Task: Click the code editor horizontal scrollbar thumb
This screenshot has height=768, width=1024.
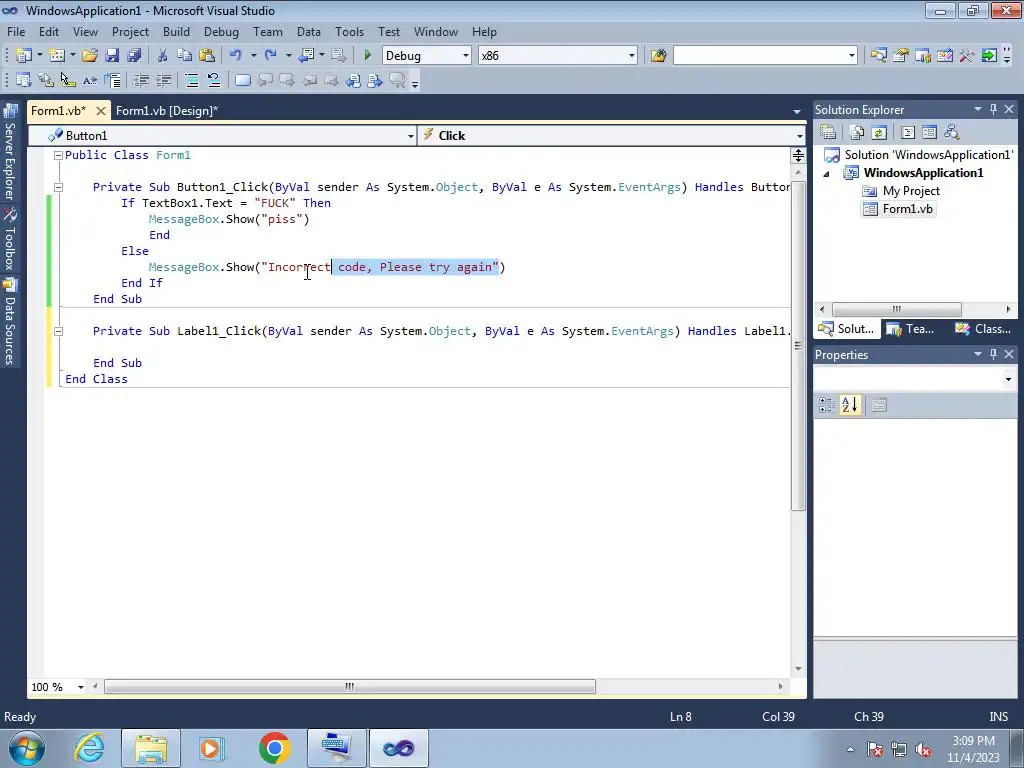Action: click(350, 686)
